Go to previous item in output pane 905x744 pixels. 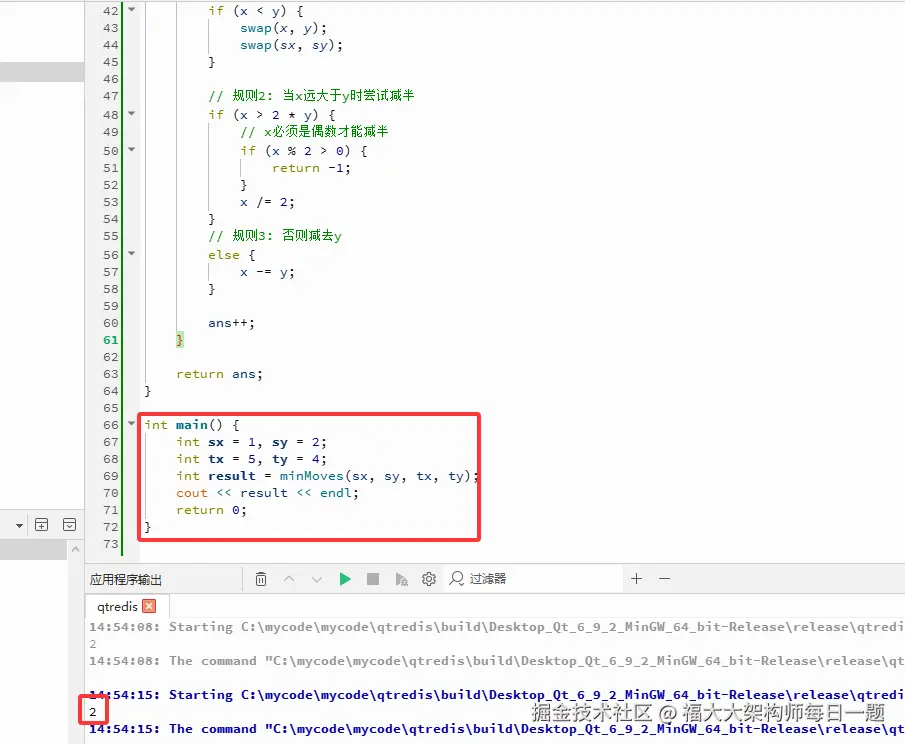point(289,579)
